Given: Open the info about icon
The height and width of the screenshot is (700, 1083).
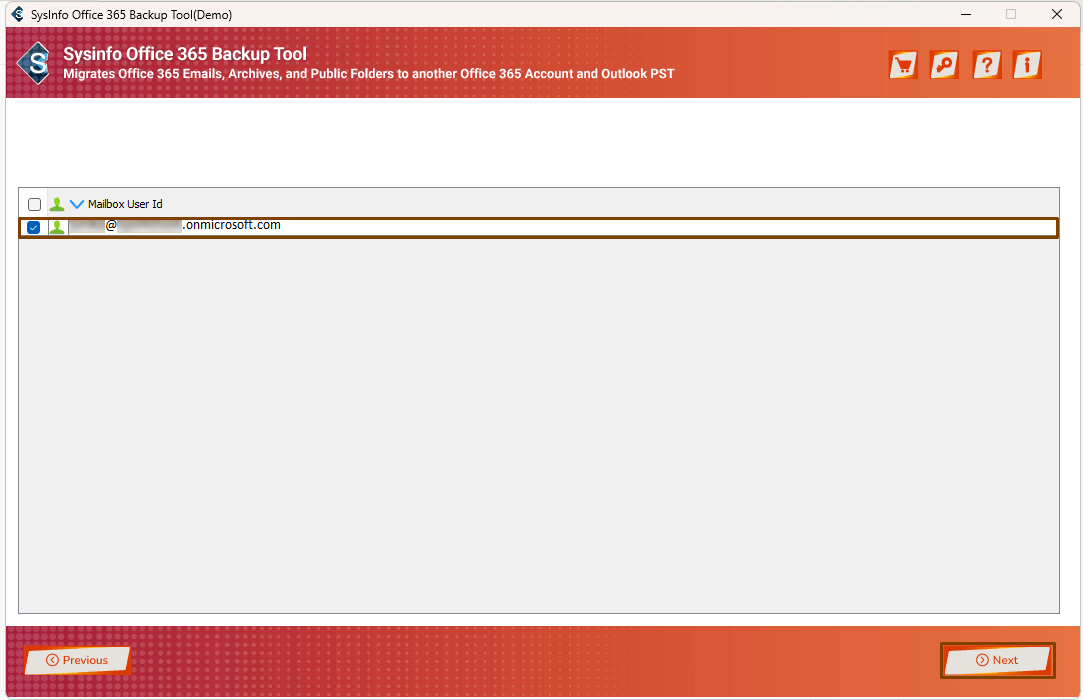Looking at the screenshot, I should (1027, 65).
